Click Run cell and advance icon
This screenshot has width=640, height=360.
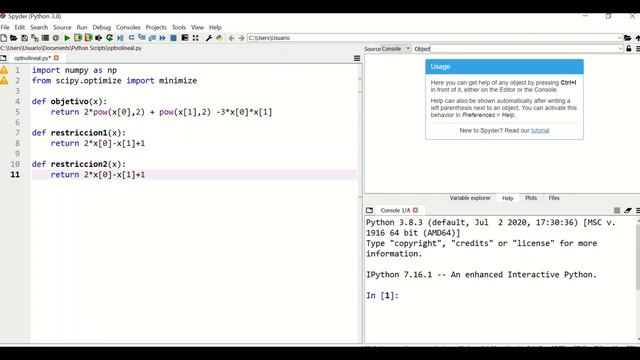click(x=88, y=38)
